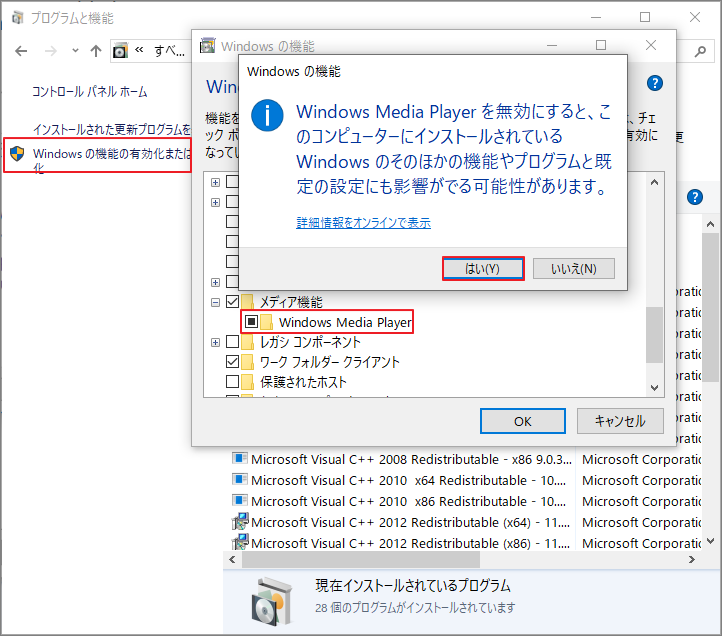Click the メディア機能 folder icon
The image size is (722, 636).
click(247, 302)
